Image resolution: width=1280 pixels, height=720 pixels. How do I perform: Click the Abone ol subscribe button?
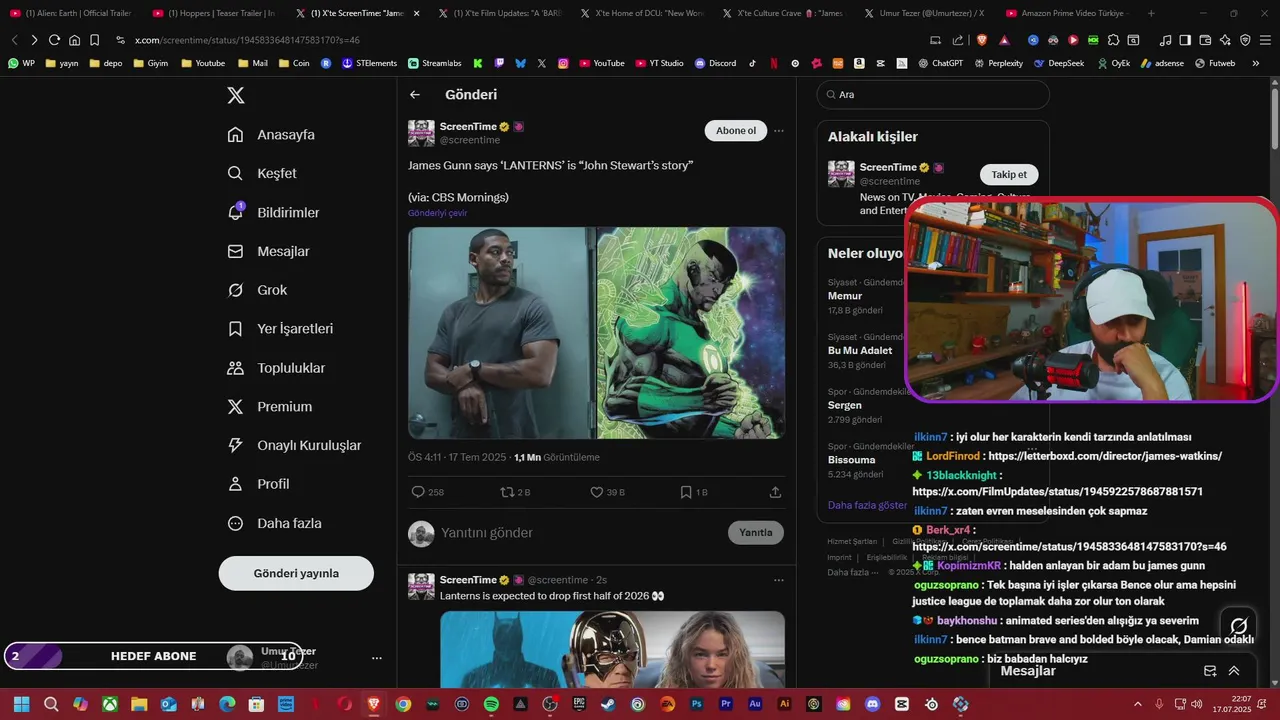(736, 131)
